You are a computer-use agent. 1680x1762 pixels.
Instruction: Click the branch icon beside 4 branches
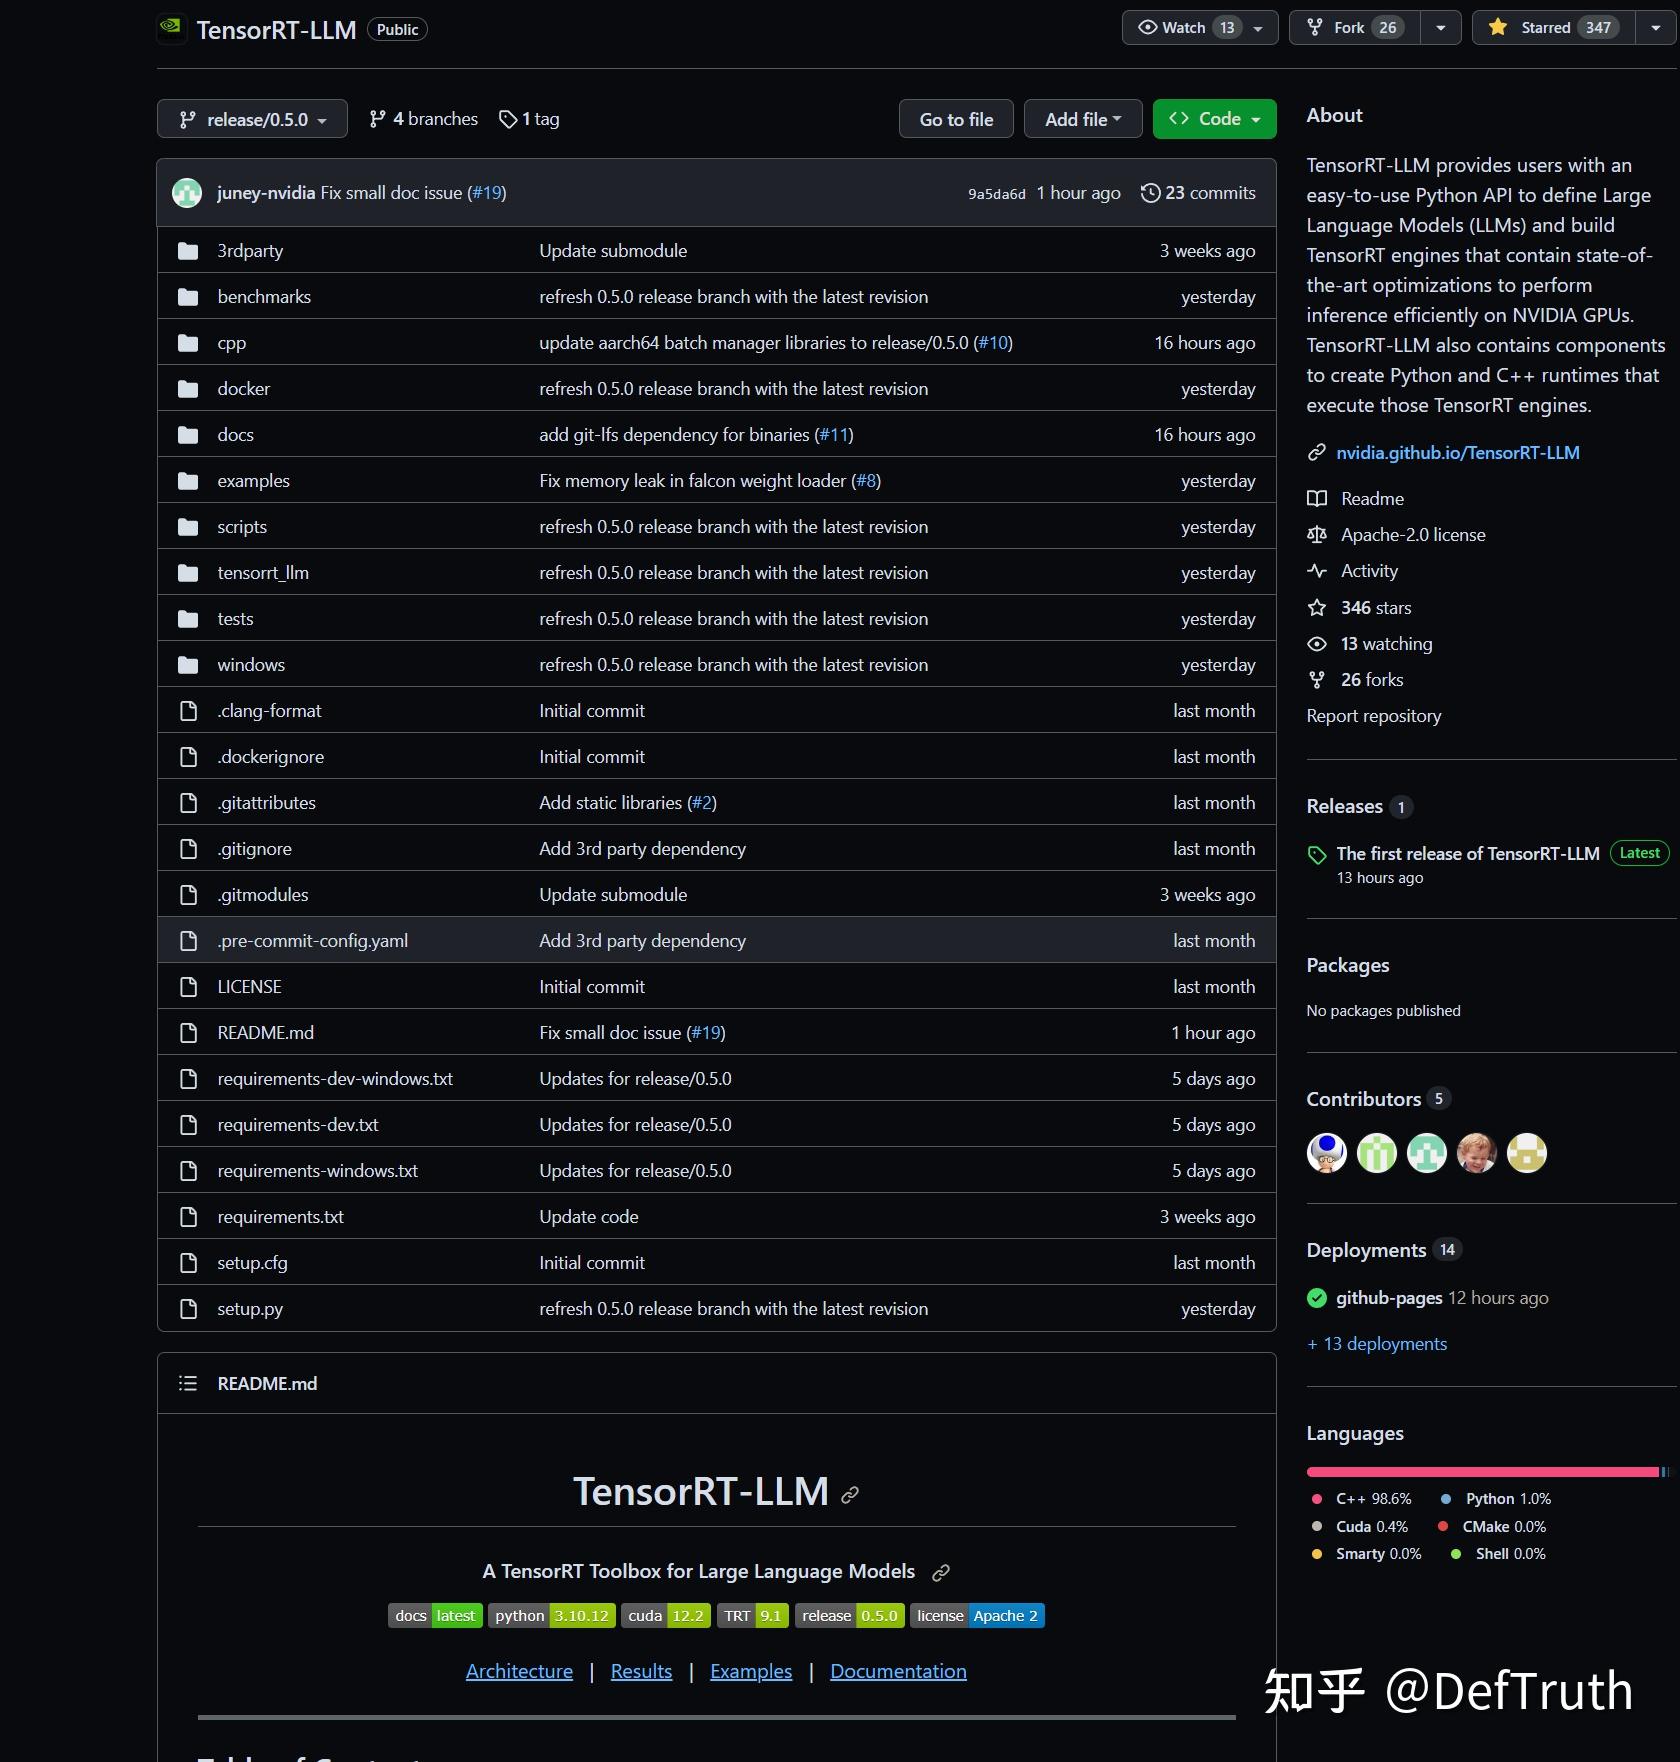pyautogui.click(x=377, y=119)
